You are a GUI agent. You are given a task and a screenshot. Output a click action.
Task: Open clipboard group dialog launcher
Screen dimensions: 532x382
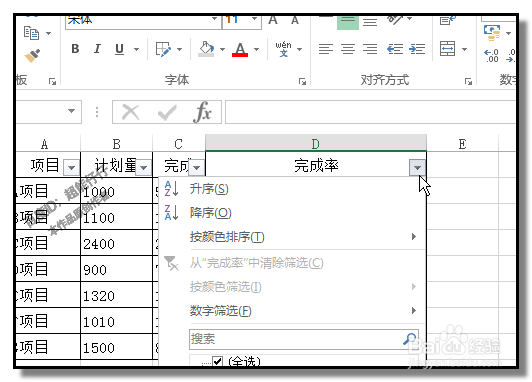[52, 81]
